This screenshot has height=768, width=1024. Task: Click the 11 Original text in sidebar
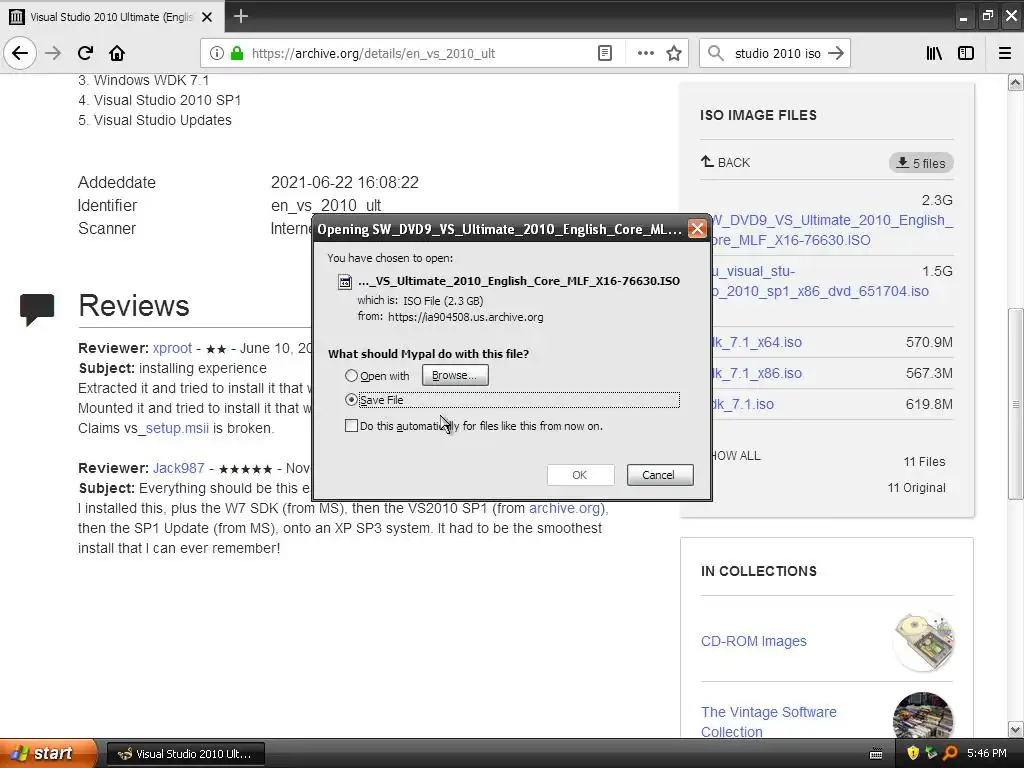916,488
